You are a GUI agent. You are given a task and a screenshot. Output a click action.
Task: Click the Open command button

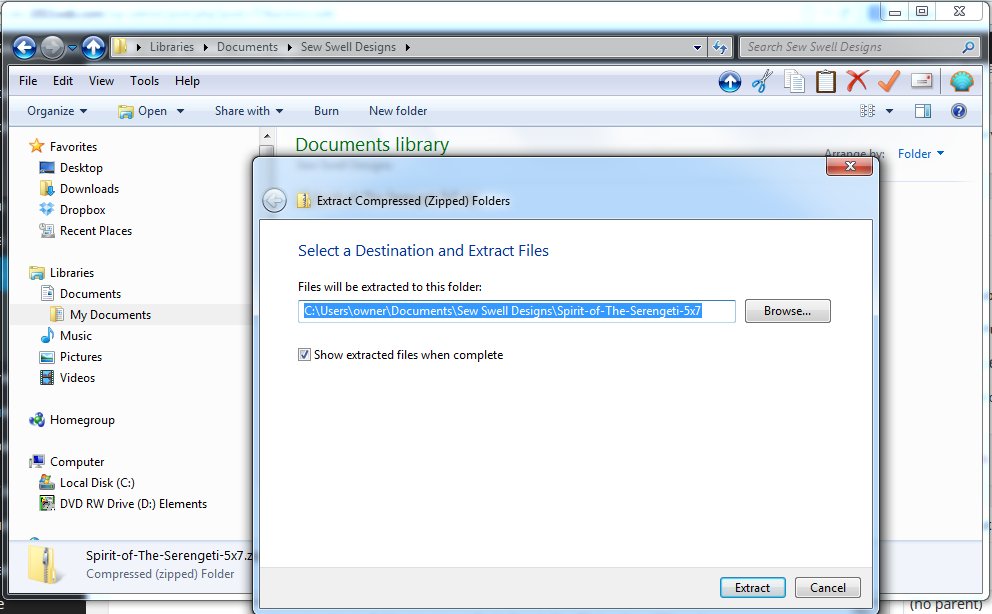143,111
